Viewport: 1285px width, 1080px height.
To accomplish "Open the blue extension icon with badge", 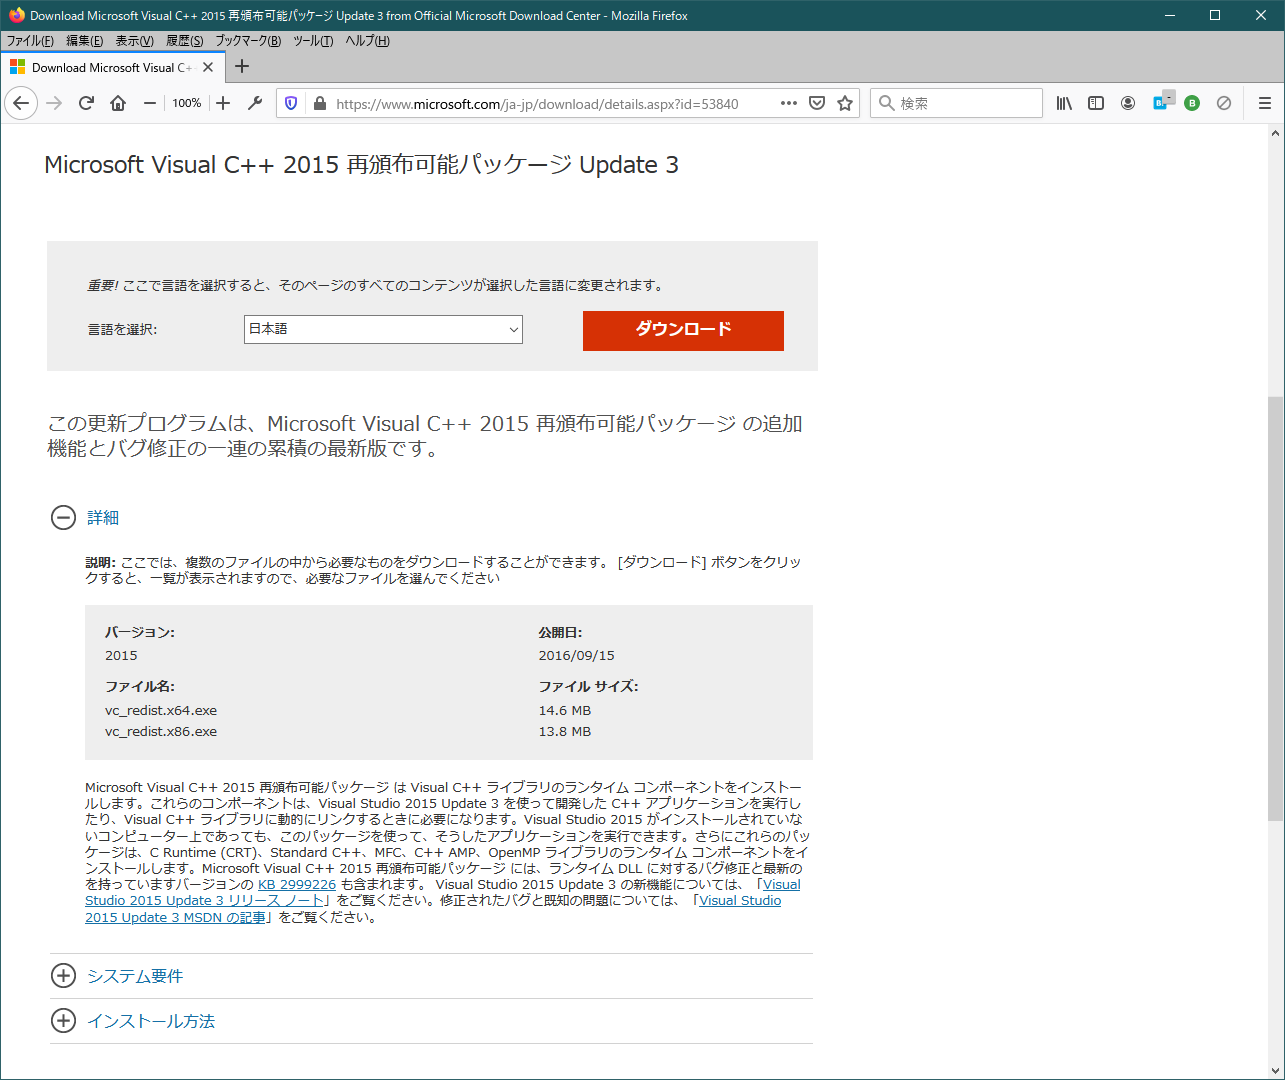I will [x=1162, y=102].
